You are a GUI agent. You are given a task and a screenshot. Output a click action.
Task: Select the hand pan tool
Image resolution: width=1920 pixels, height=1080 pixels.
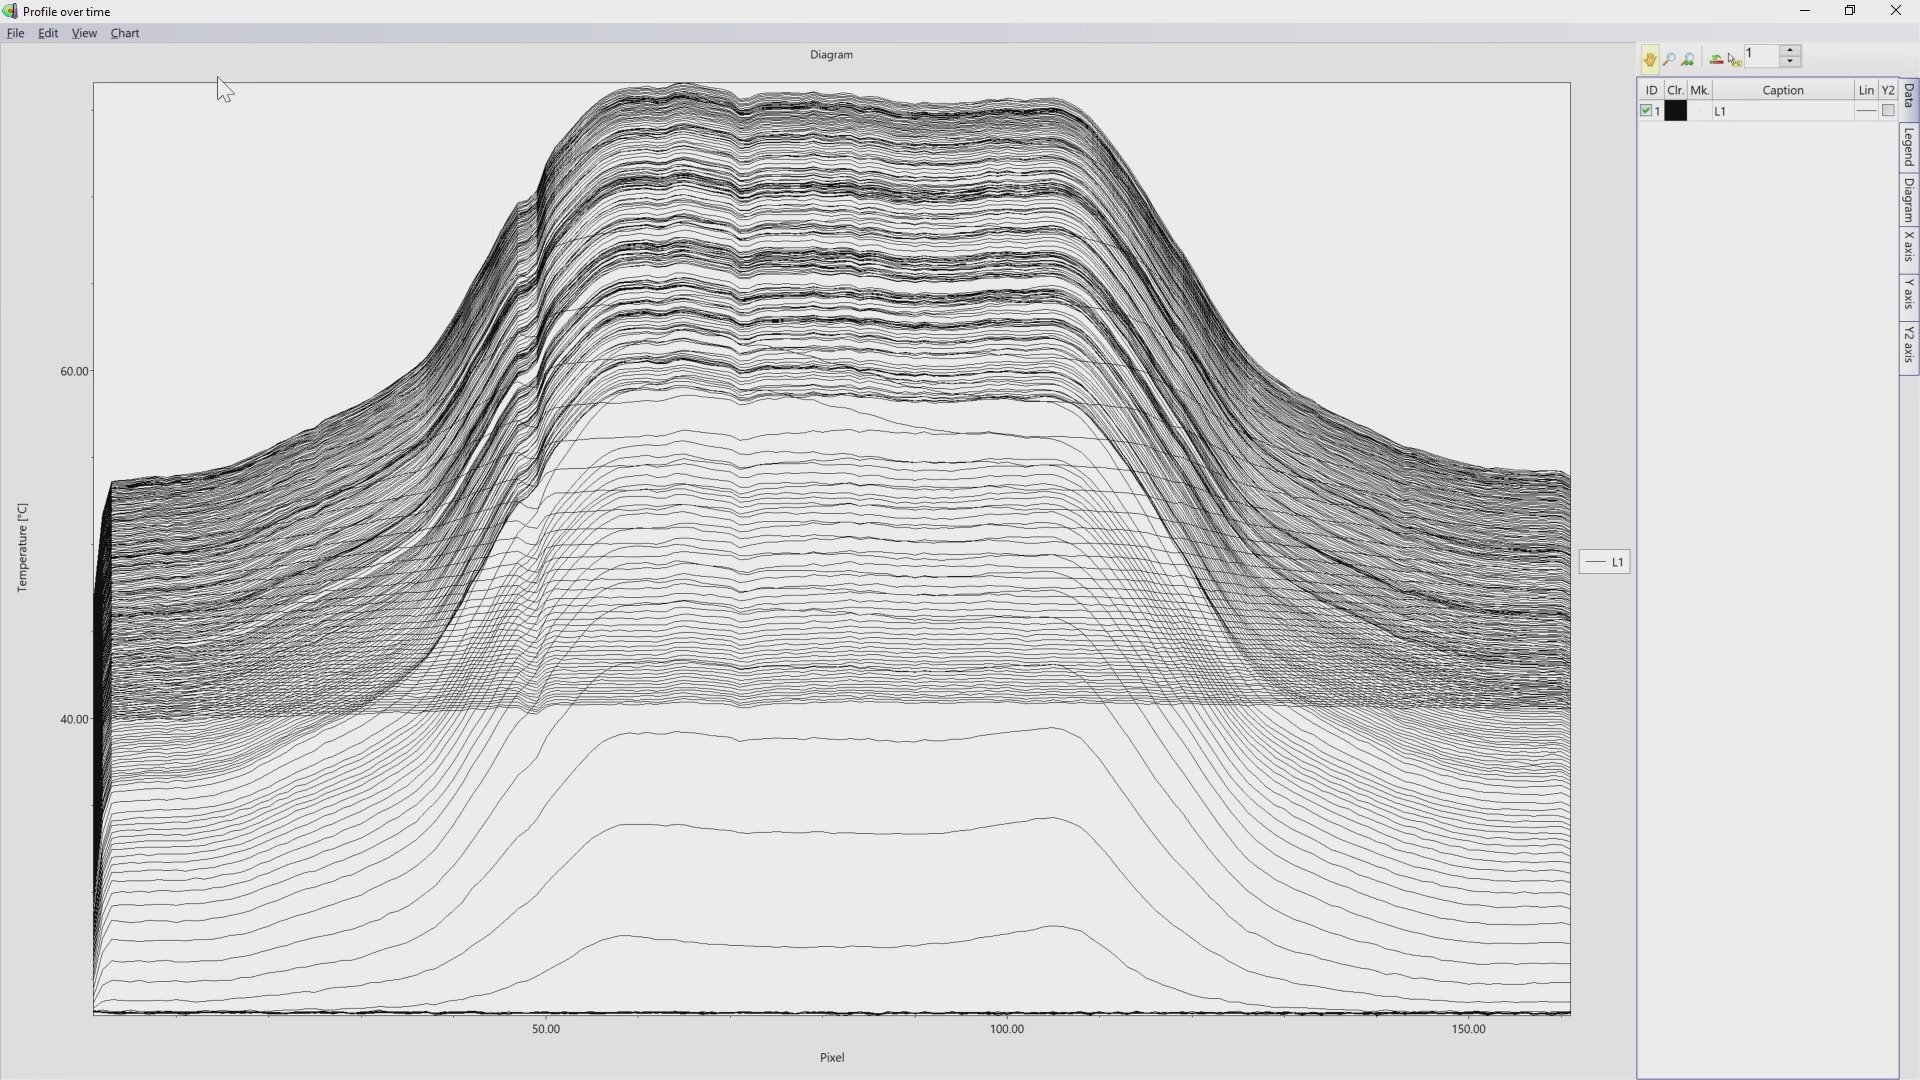pyautogui.click(x=1650, y=59)
